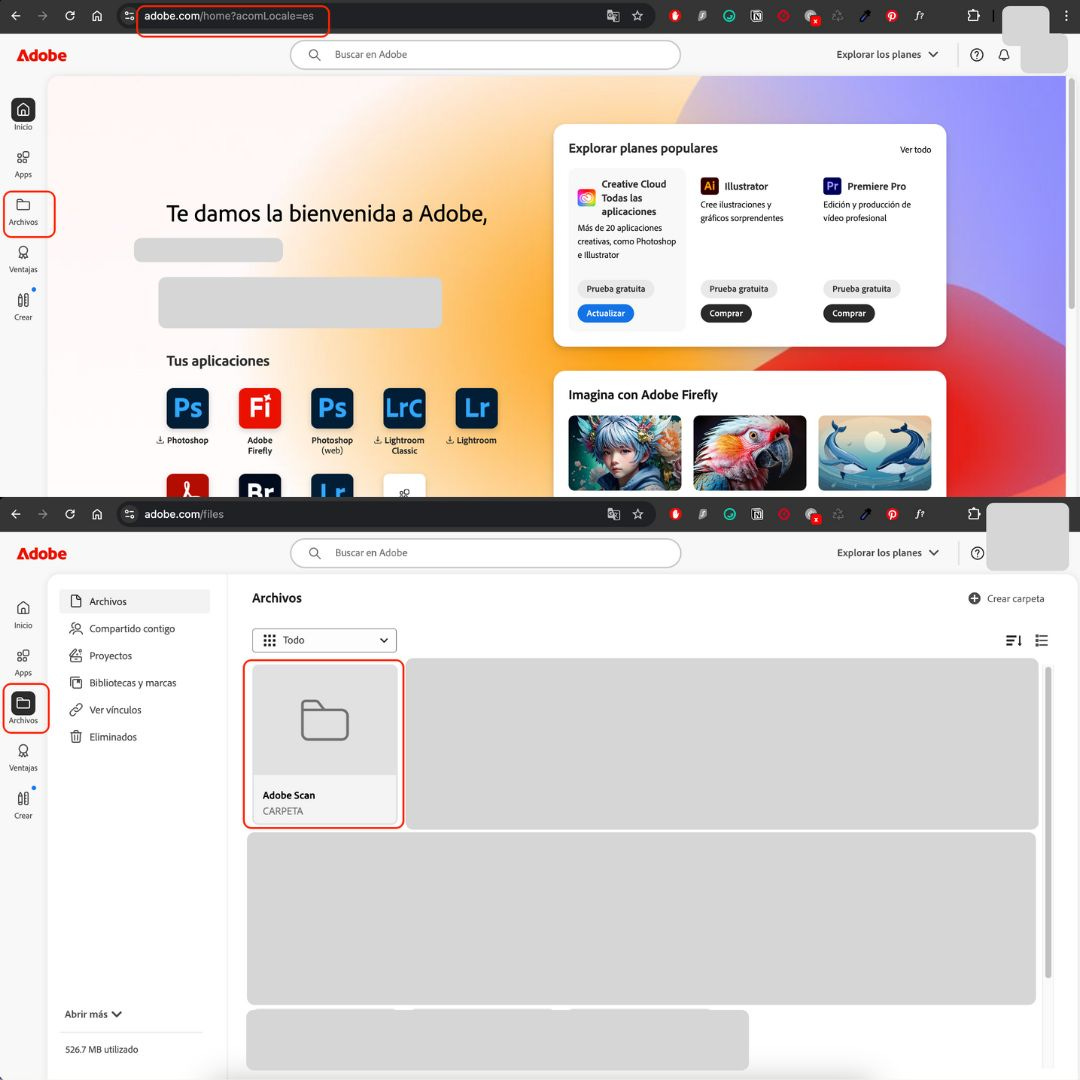Screen dimensions: 1080x1080
Task: Focus the Buscar en Adobe field in files window
Action: (x=486, y=552)
